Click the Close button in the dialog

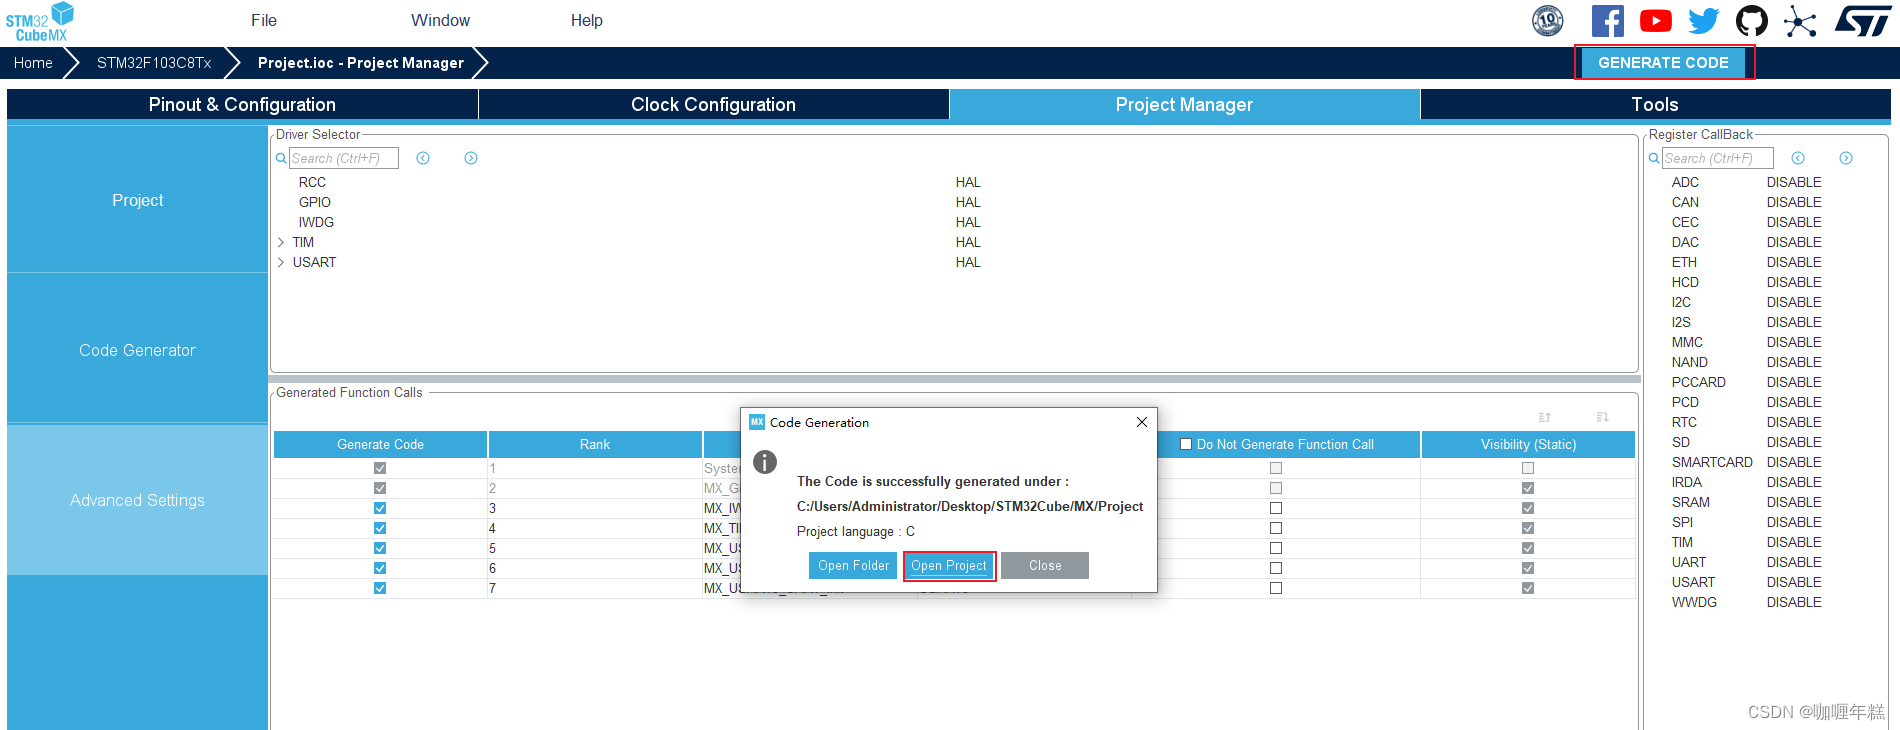pyautogui.click(x=1045, y=565)
